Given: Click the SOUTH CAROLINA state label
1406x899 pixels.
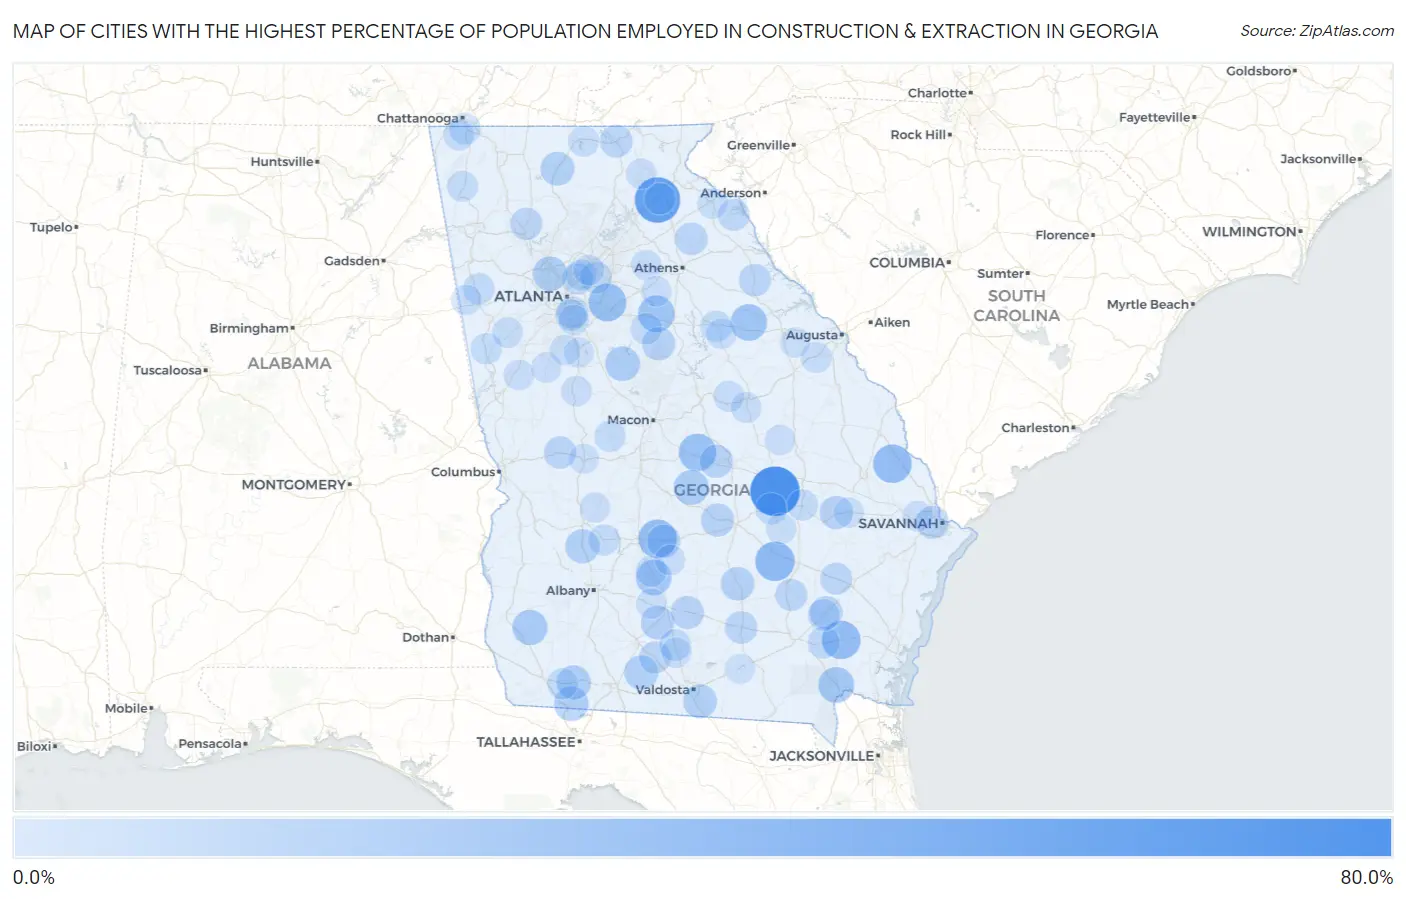Looking at the screenshot, I should pos(1016,306).
